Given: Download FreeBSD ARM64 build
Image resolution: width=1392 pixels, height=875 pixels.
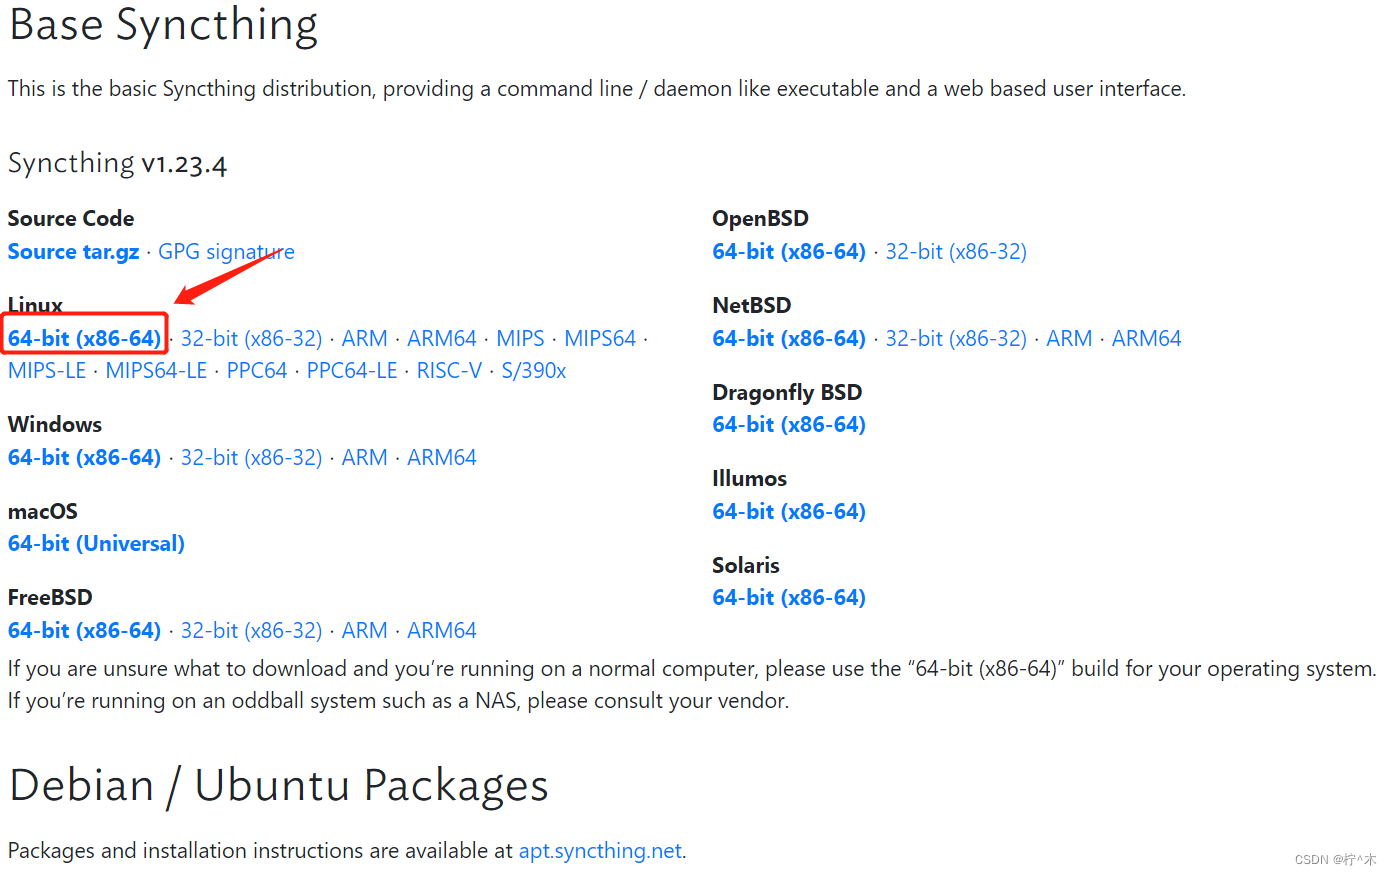Looking at the screenshot, I should click(x=442, y=631).
